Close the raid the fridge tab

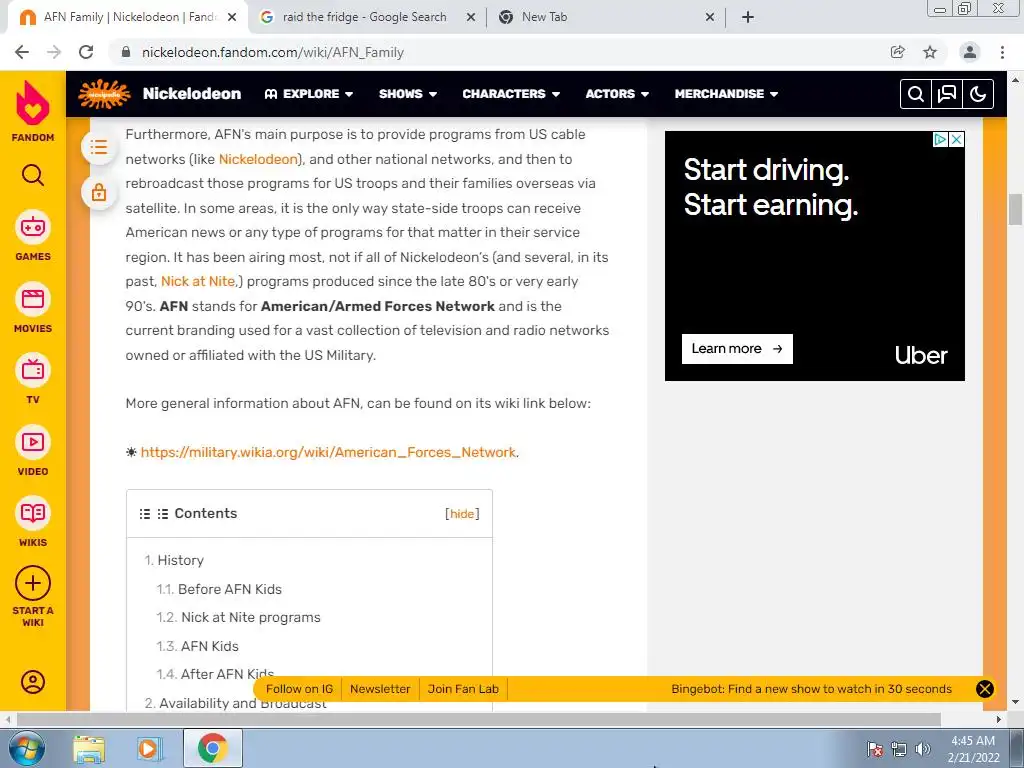(471, 18)
